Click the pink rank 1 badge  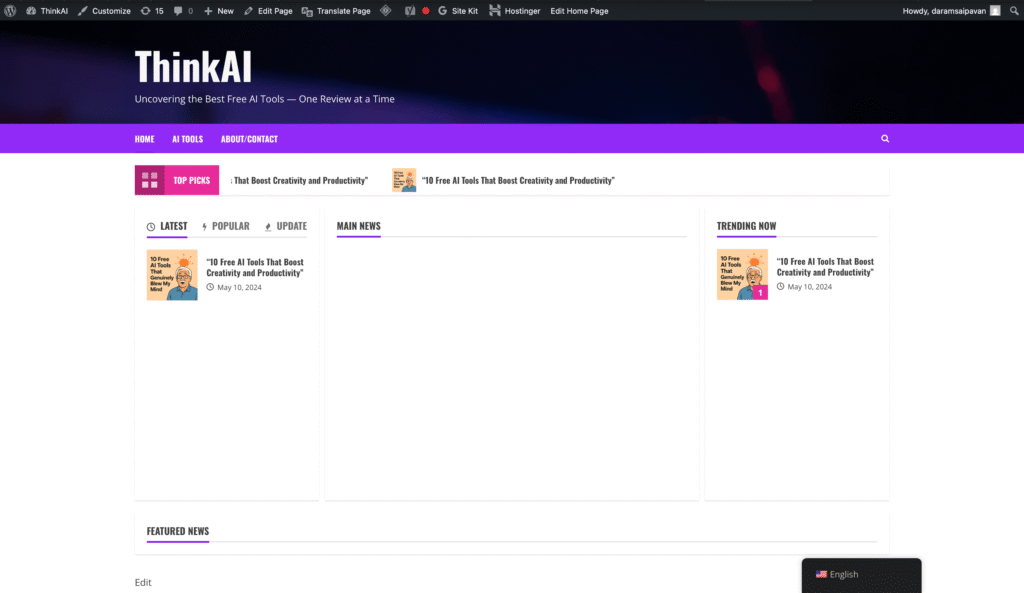760,293
